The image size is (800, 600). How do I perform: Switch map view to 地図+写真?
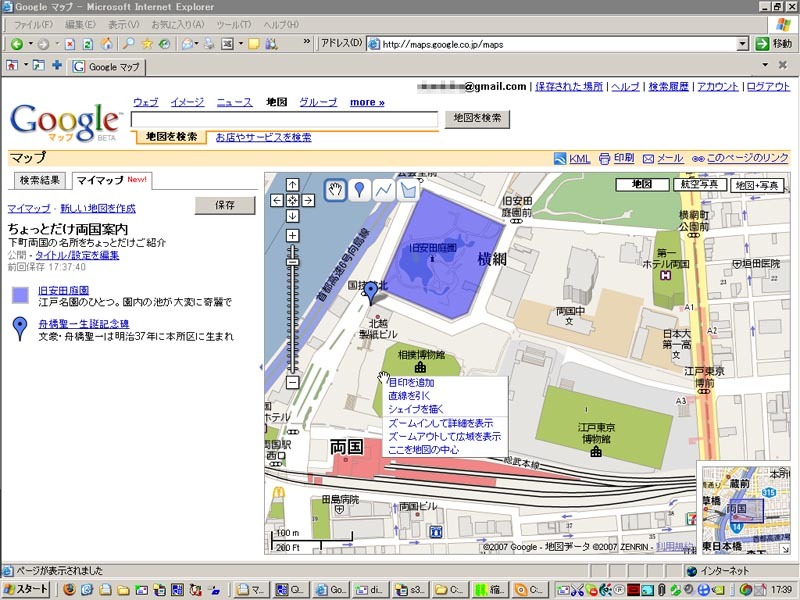(x=757, y=185)
